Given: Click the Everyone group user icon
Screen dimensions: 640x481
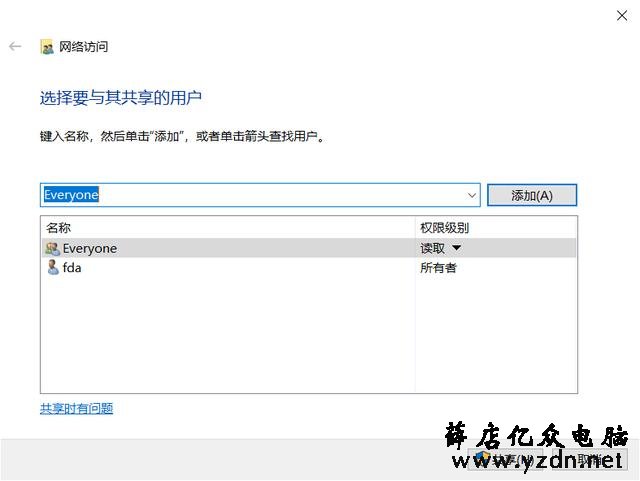Looking at the screenshot, I should coord(53,248).
